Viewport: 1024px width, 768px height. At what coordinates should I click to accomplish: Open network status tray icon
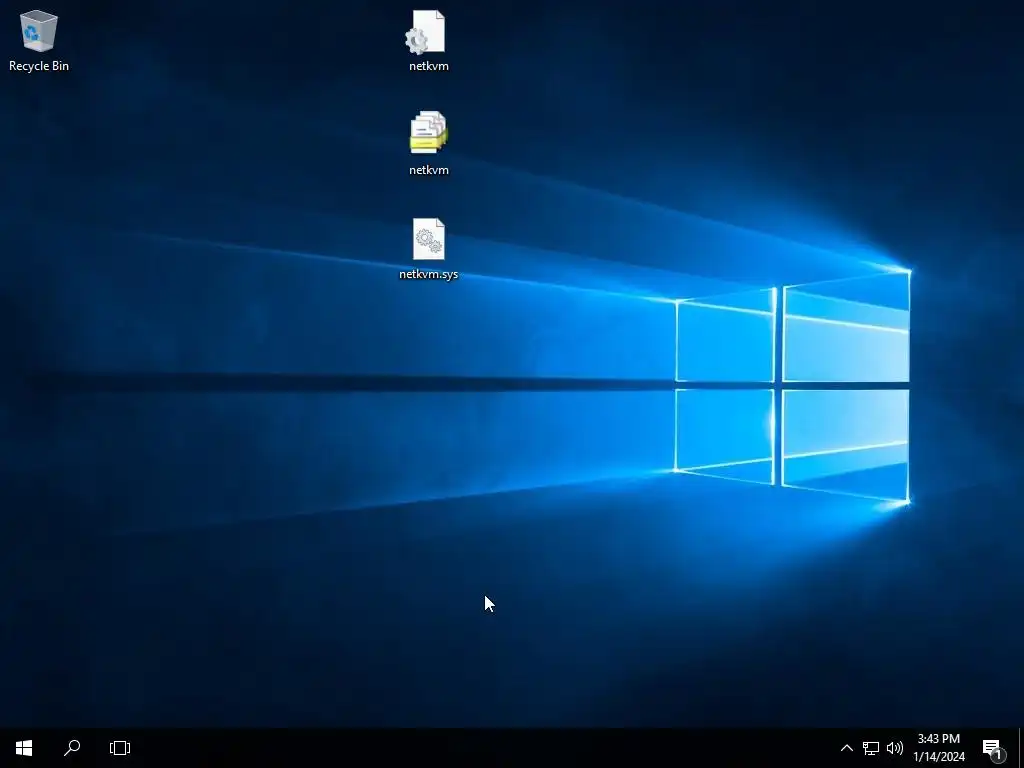pos(871,748)
